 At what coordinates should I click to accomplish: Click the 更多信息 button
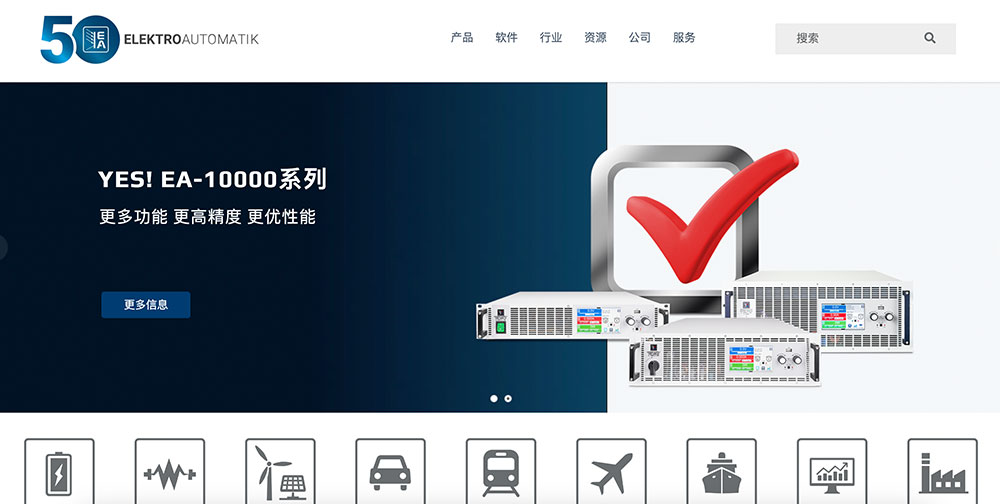[146, 305]
